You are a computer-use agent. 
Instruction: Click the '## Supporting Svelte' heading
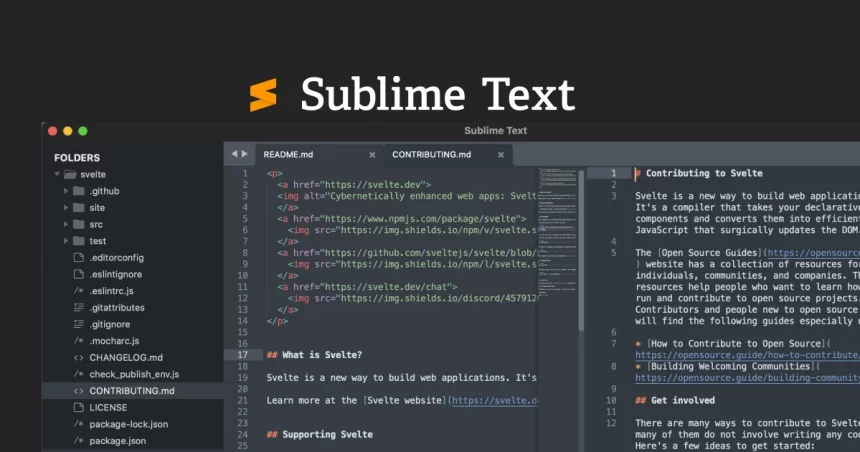pos(319,434)
